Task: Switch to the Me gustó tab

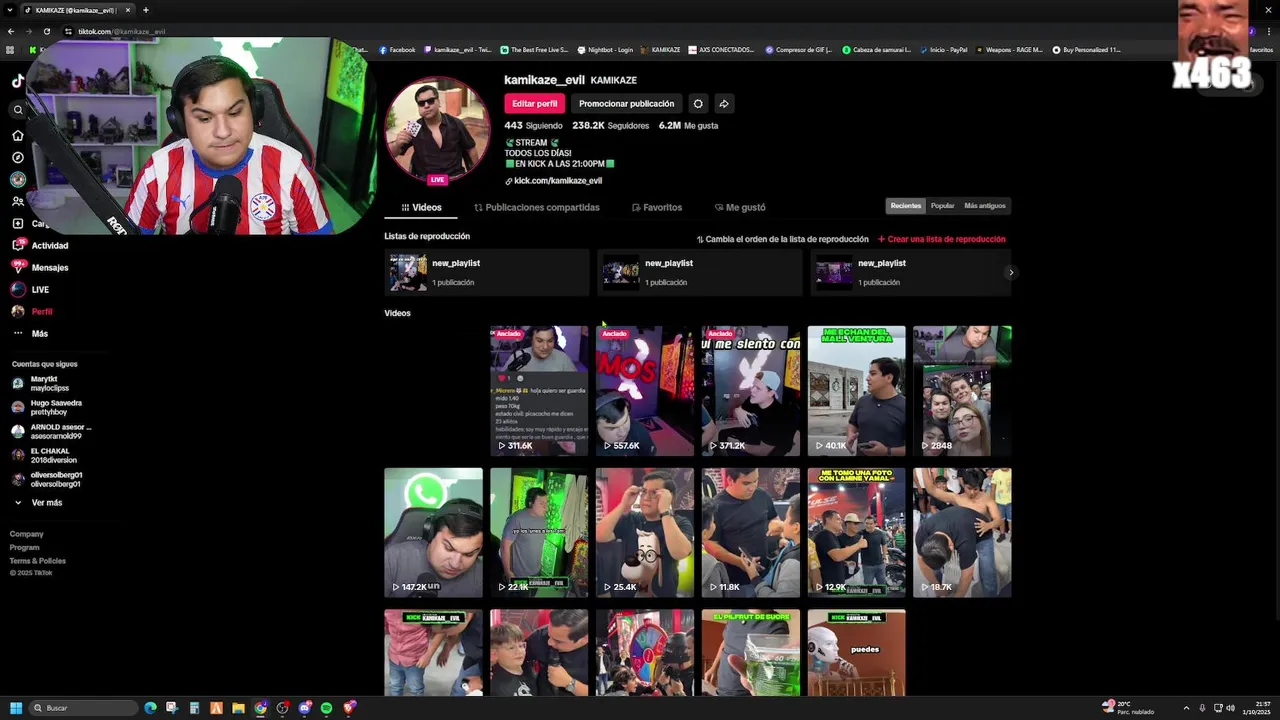Action: click(740, 207)
